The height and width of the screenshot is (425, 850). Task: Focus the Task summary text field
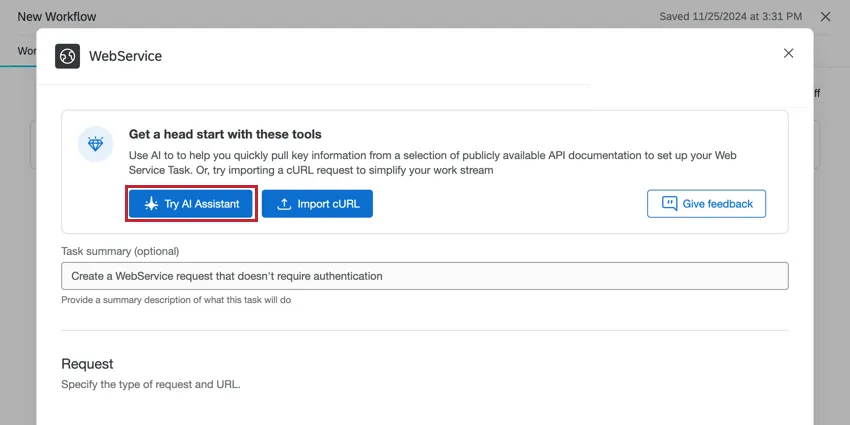(424, 276)
